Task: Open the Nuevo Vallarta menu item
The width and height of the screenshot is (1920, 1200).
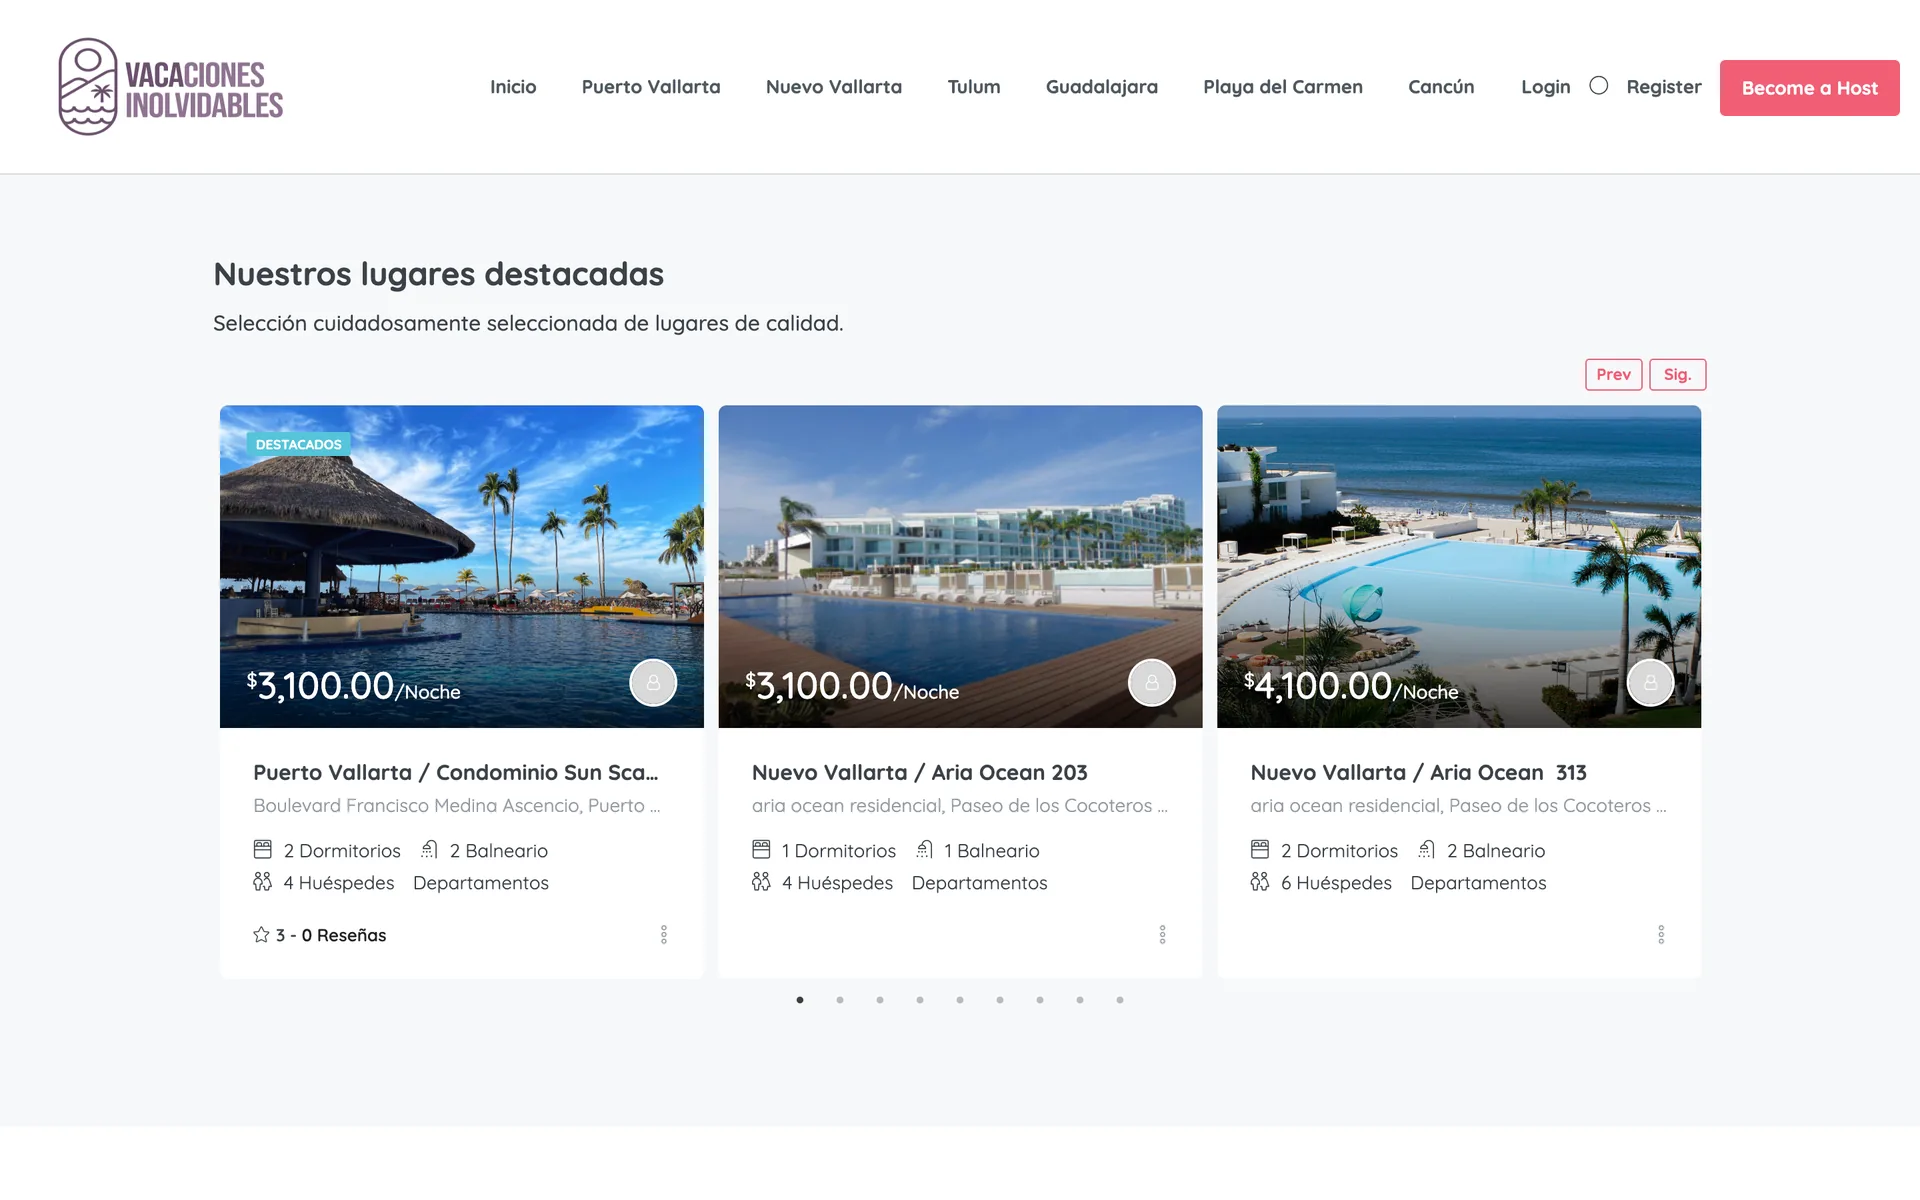Action: click(834, 87)
